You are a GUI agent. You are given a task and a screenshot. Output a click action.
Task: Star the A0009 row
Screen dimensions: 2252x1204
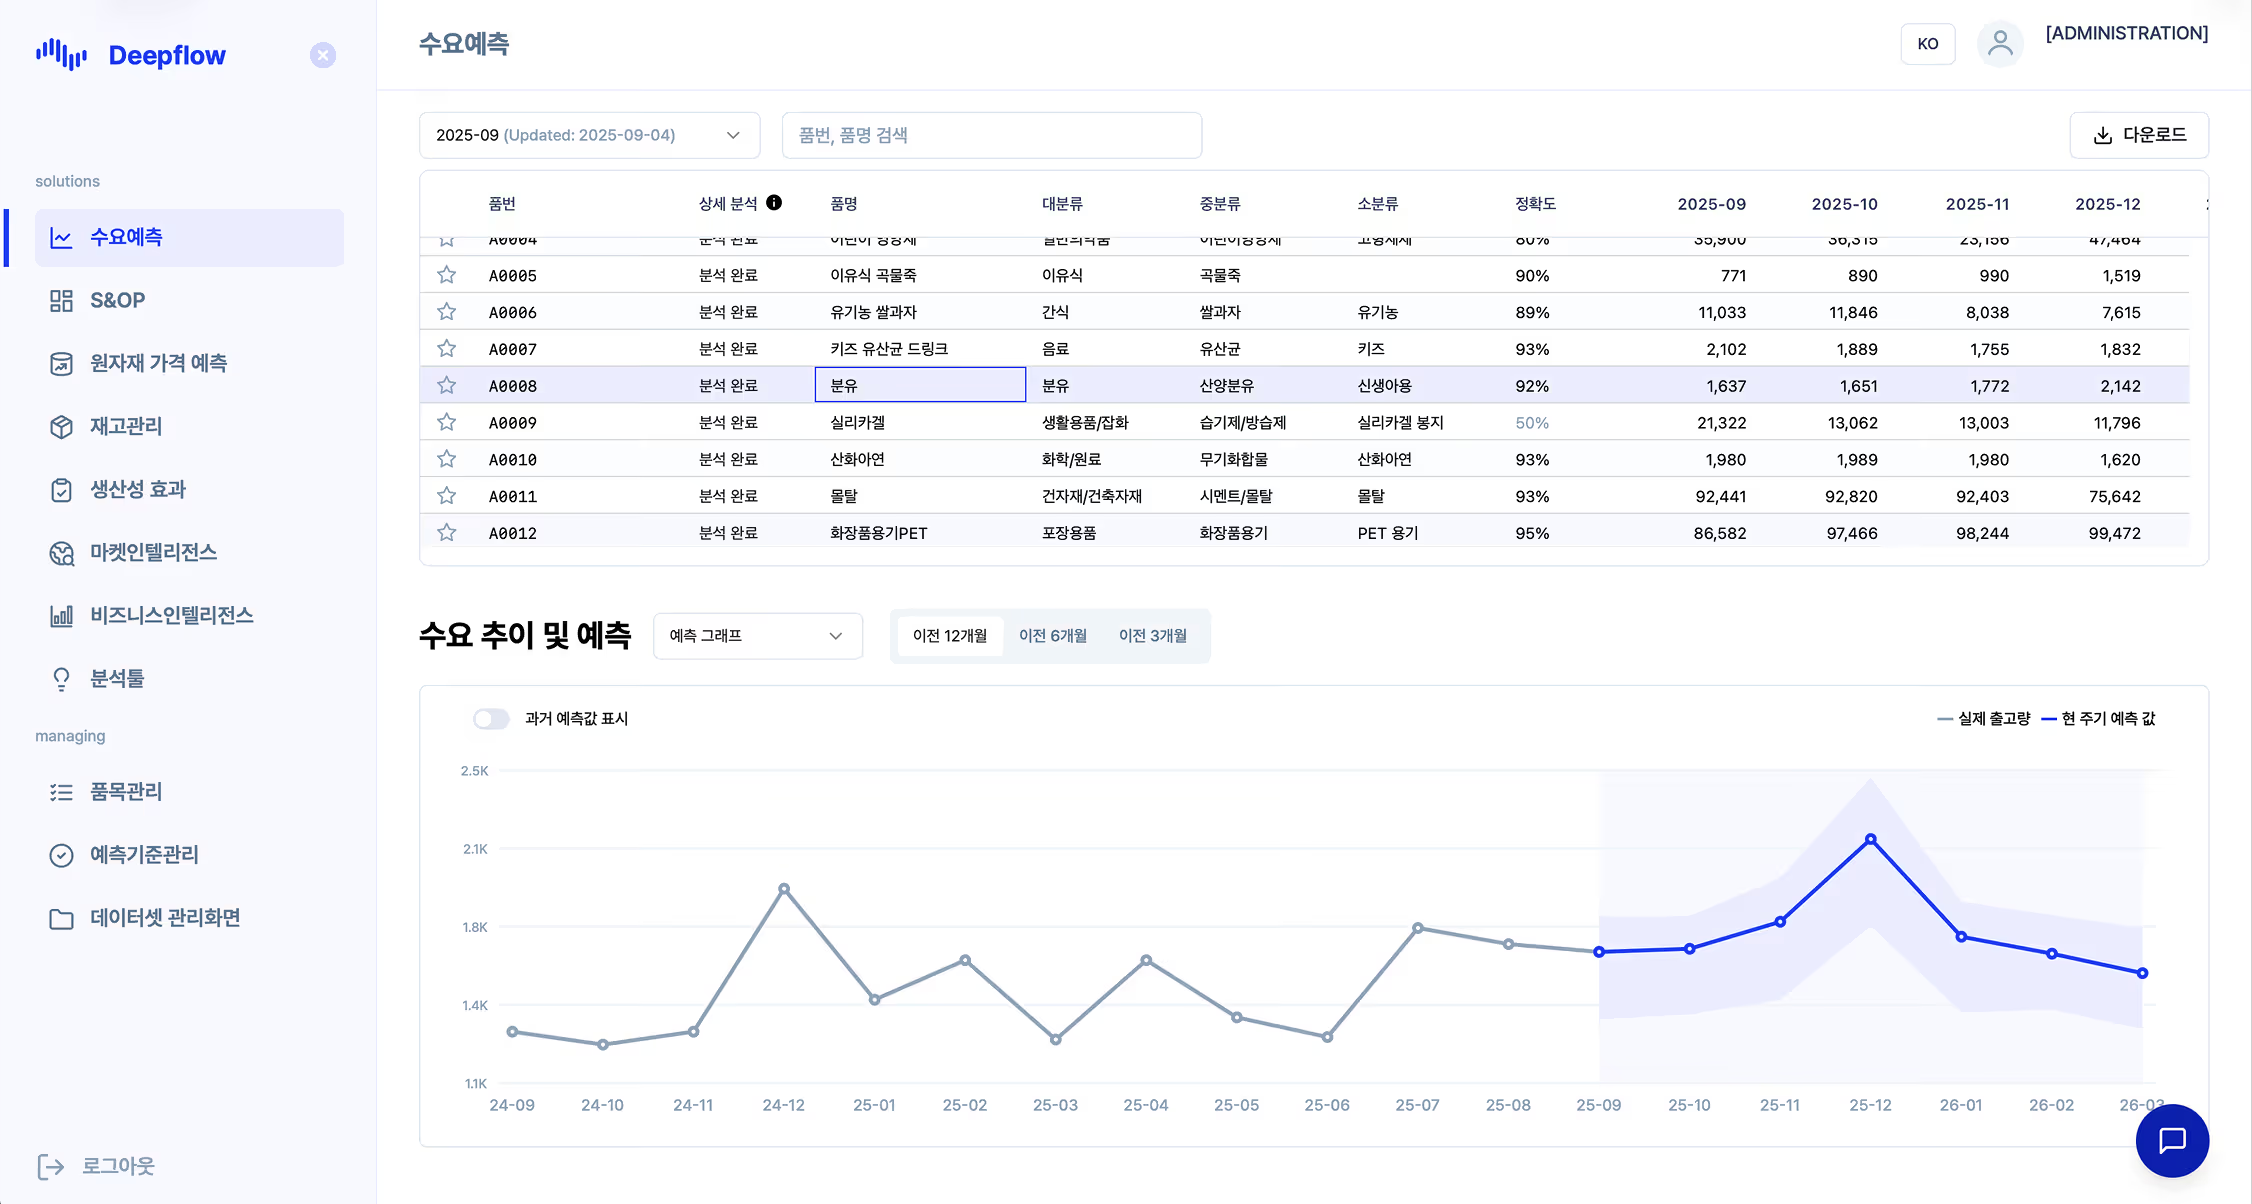(447, 422)
